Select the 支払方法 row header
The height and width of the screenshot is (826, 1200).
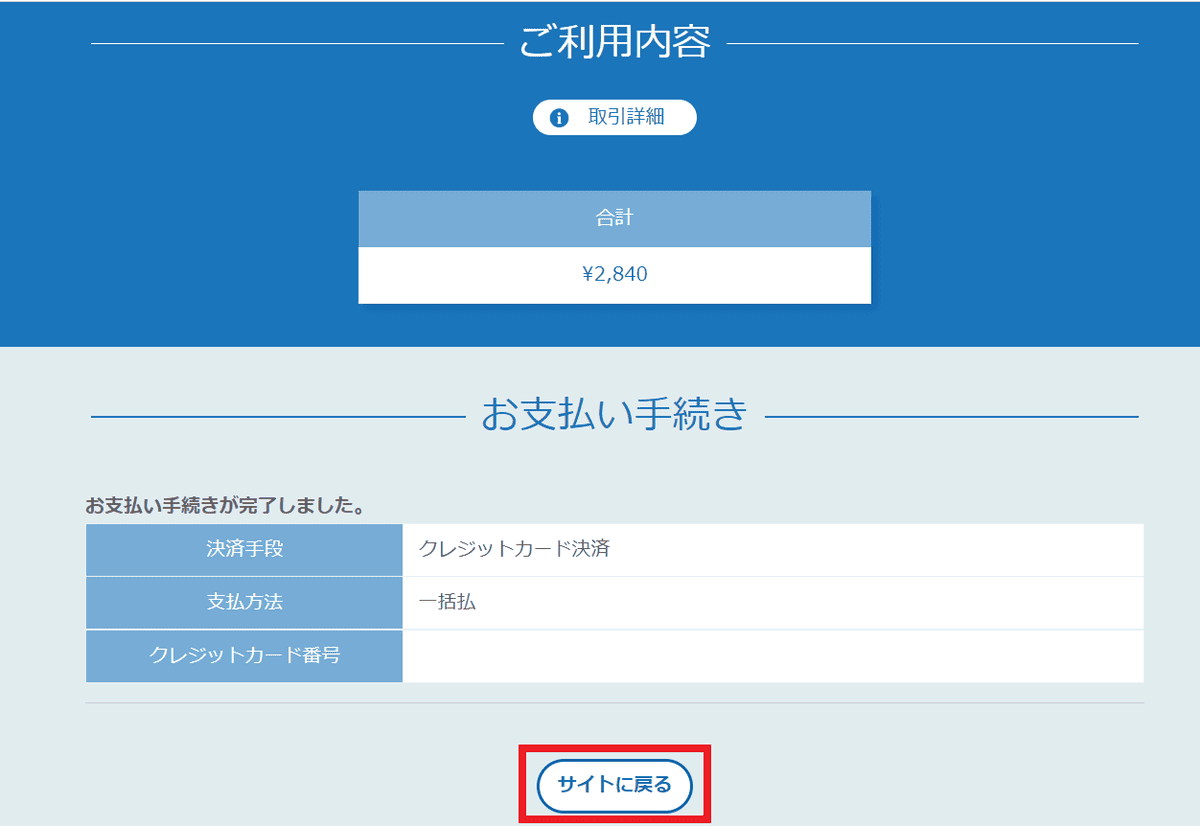tap(244, 603)
